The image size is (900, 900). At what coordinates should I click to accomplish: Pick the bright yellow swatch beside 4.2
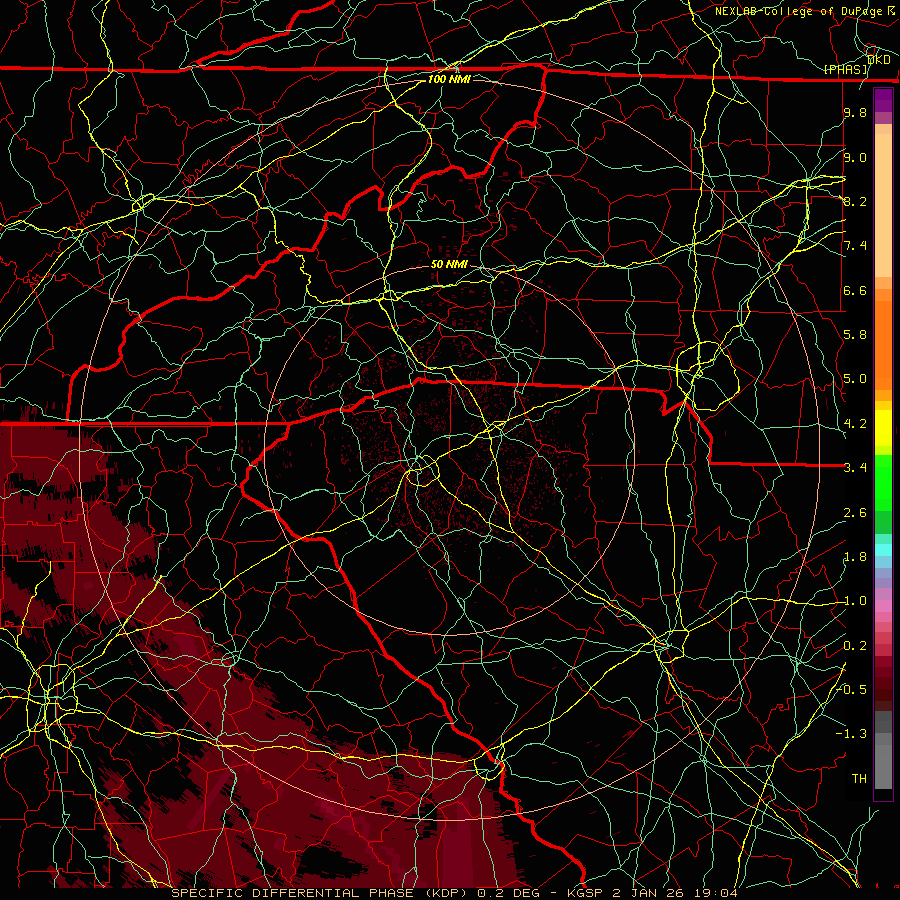[x=883, y=428]
